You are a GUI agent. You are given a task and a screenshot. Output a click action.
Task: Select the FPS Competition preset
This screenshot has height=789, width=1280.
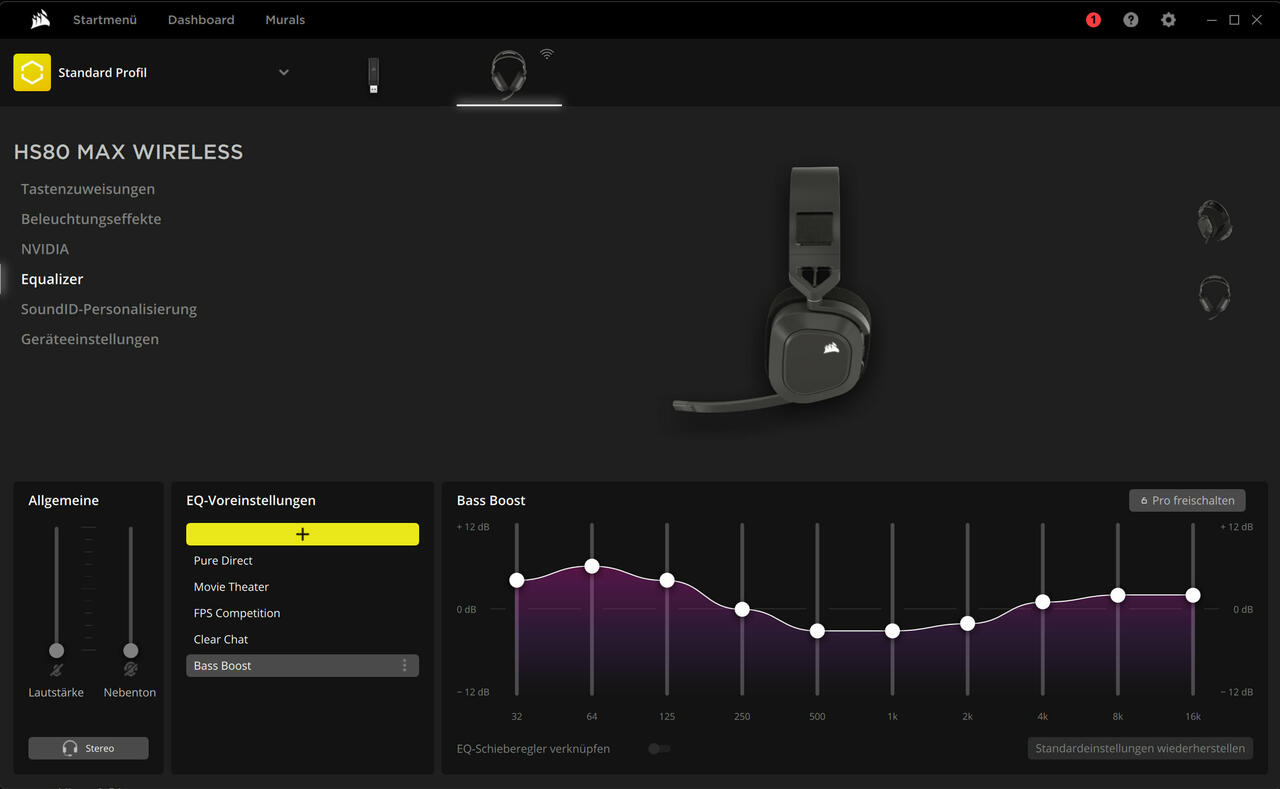(x=302, y=613)
